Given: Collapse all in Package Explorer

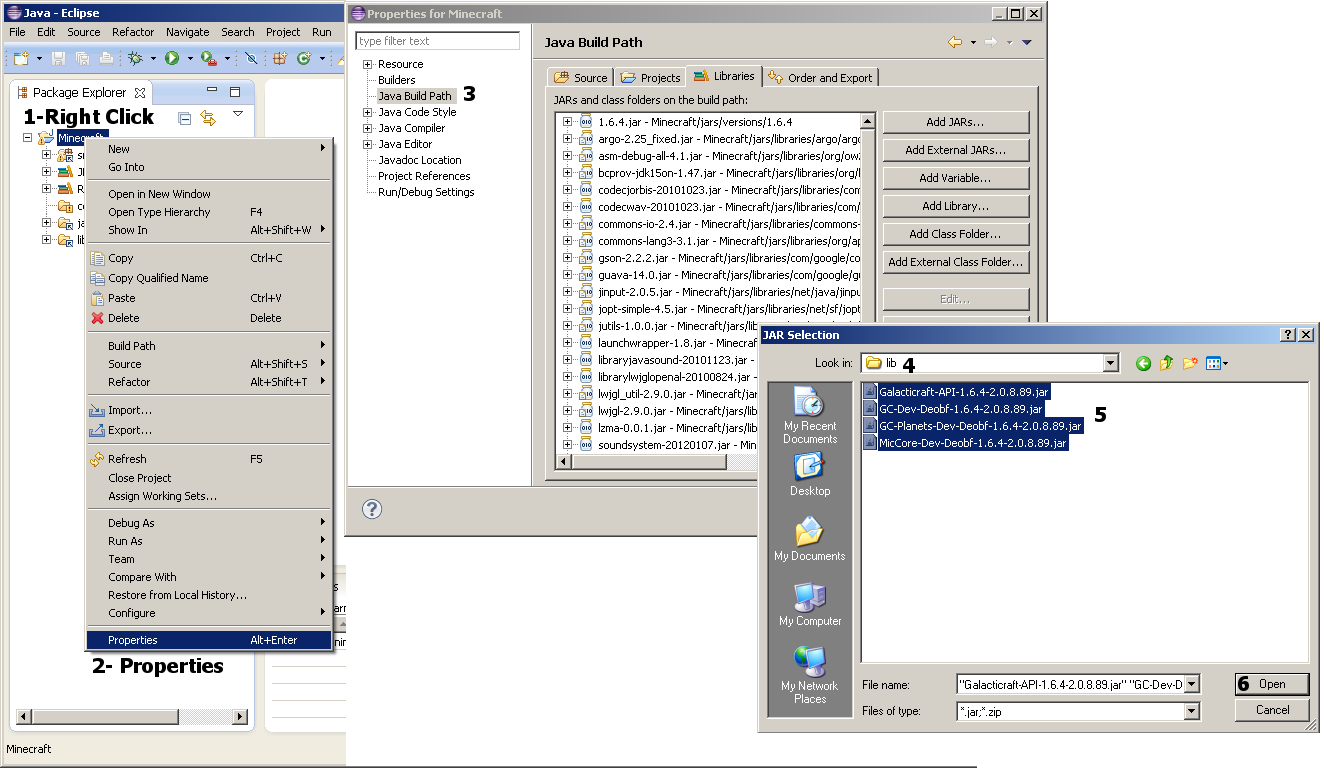Looking at the screenshot, I should [184, 118].
